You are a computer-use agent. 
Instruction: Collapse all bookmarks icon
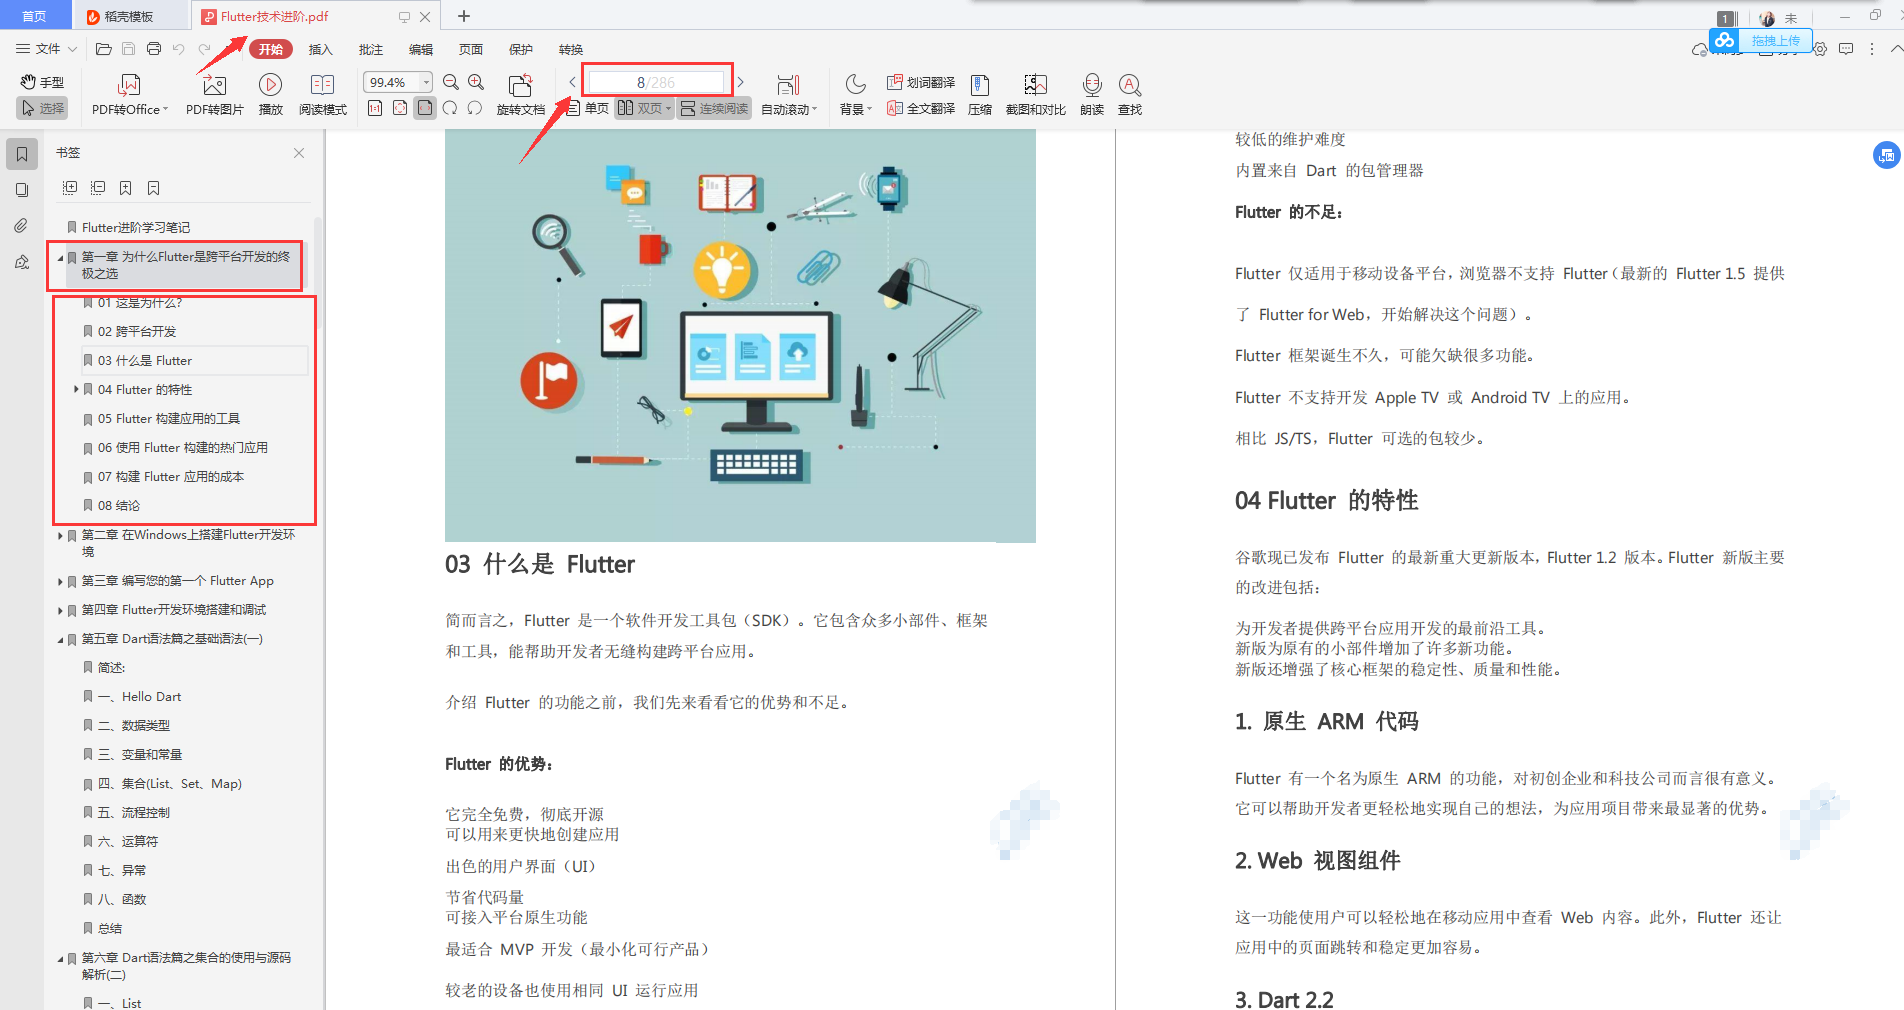[98, 188]
